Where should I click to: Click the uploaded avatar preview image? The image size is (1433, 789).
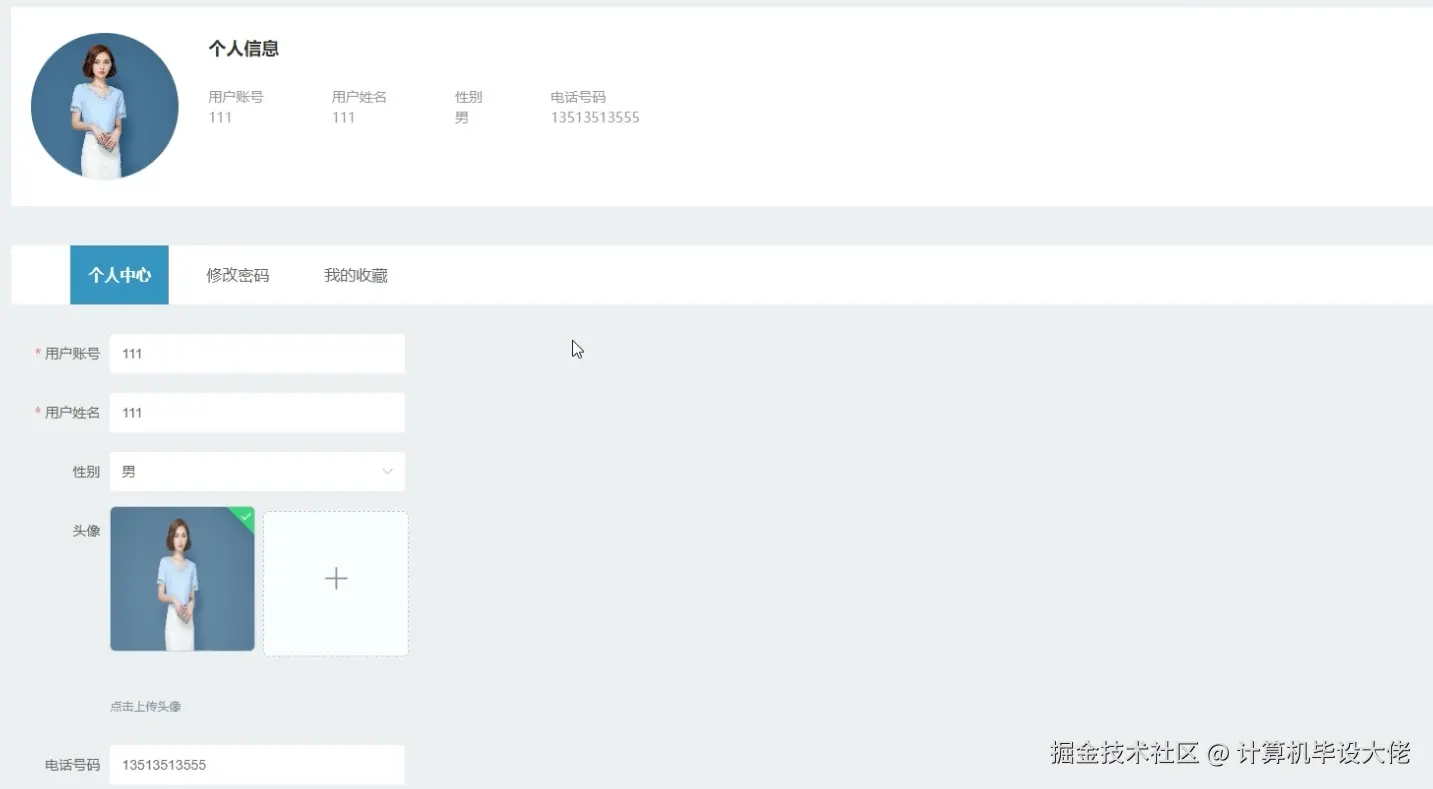click(181, 580)
